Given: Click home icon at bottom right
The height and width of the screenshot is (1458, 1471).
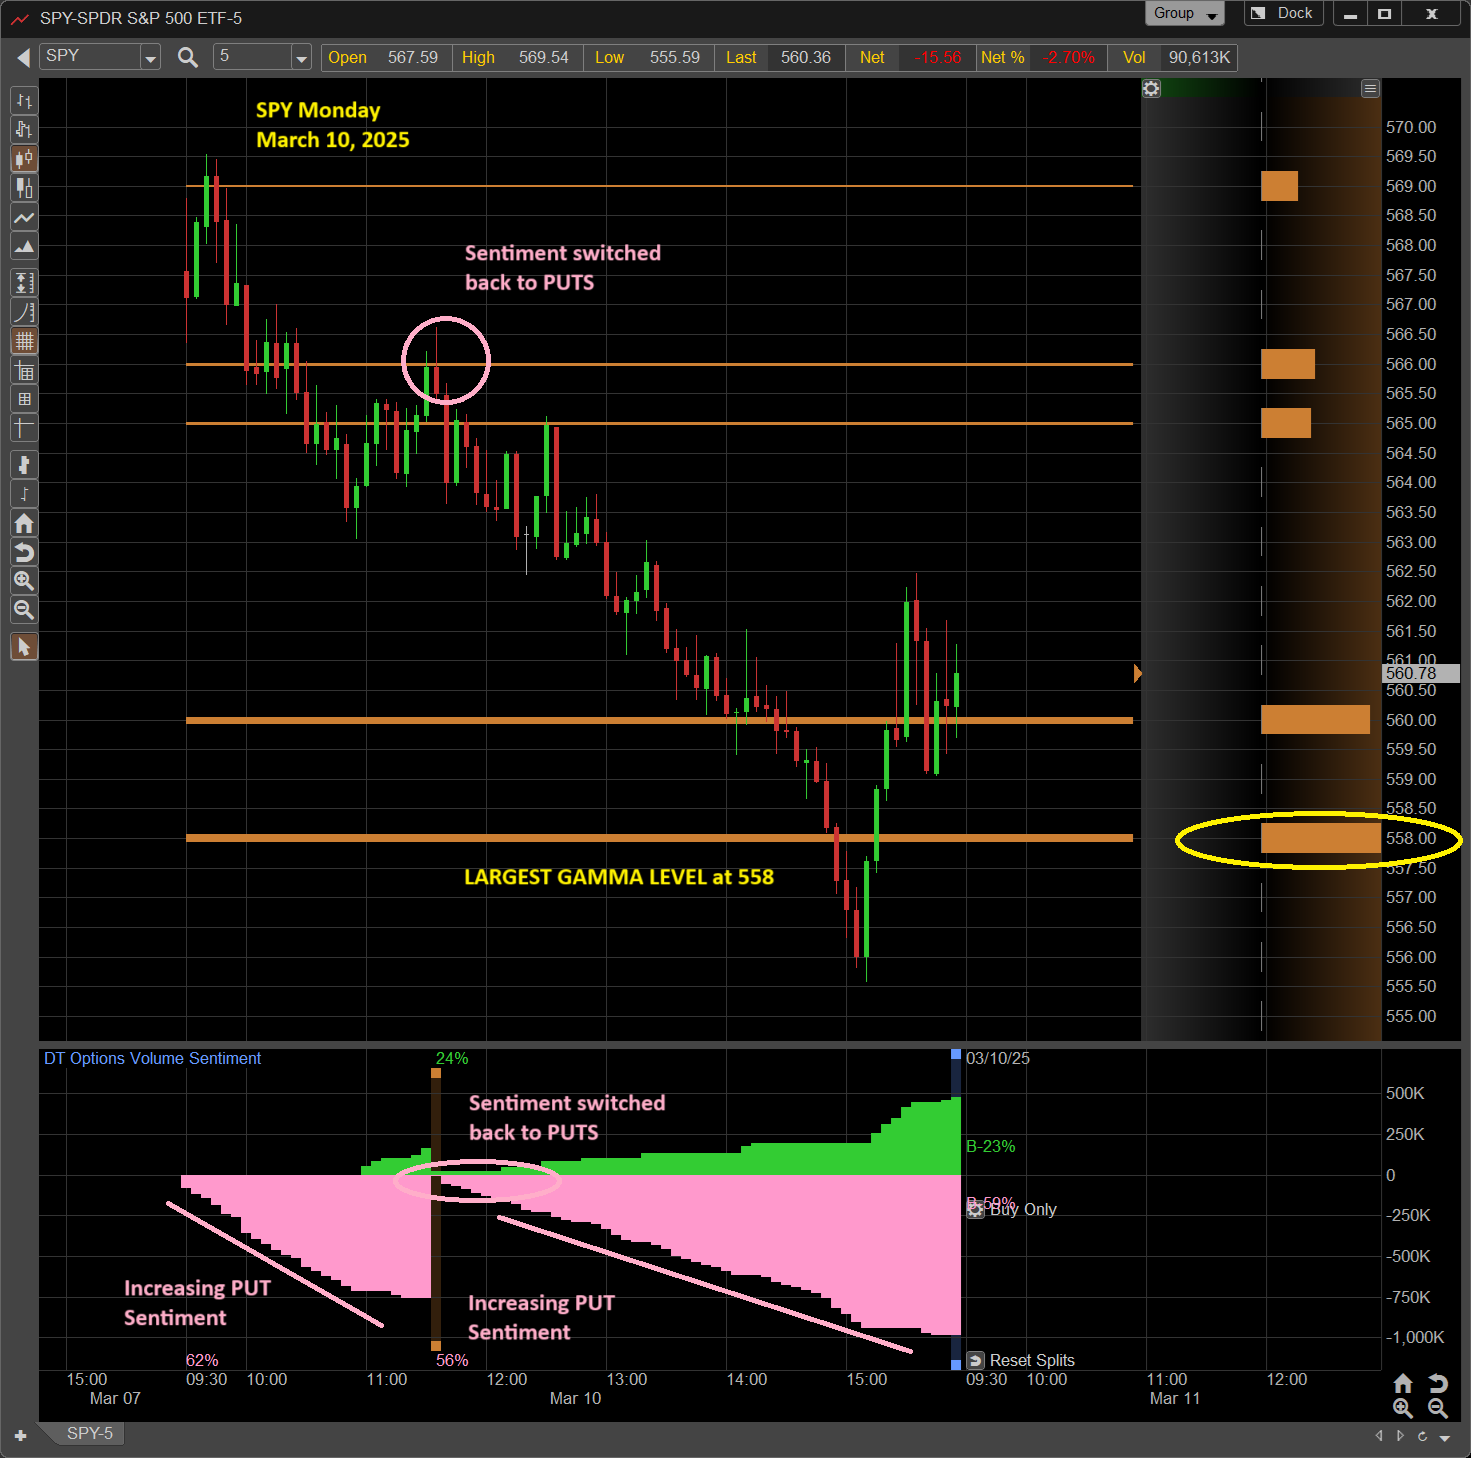Looking at the screenshot, I should [1403, 1383].
